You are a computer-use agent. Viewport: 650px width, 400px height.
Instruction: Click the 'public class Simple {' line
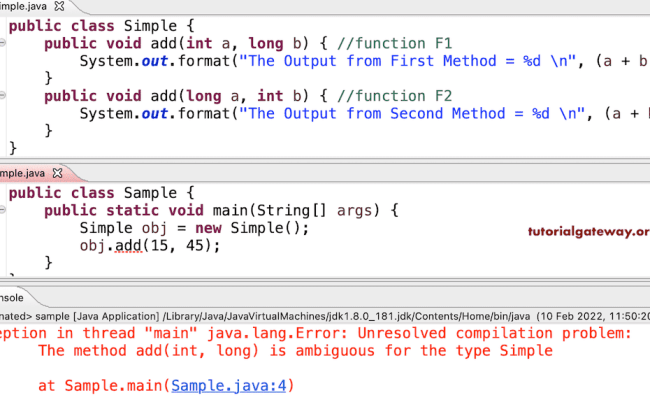click(102, 26)
